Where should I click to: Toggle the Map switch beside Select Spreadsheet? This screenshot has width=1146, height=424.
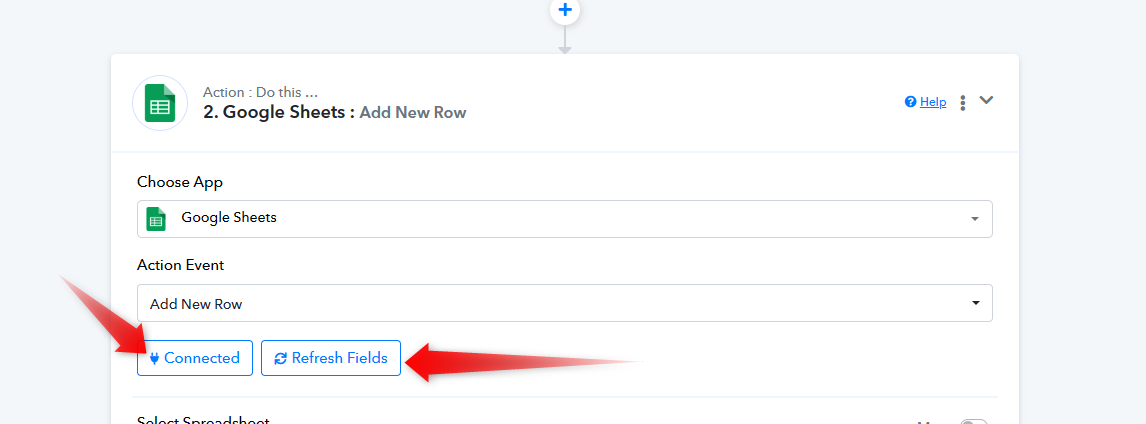click(x=974, y=421)
